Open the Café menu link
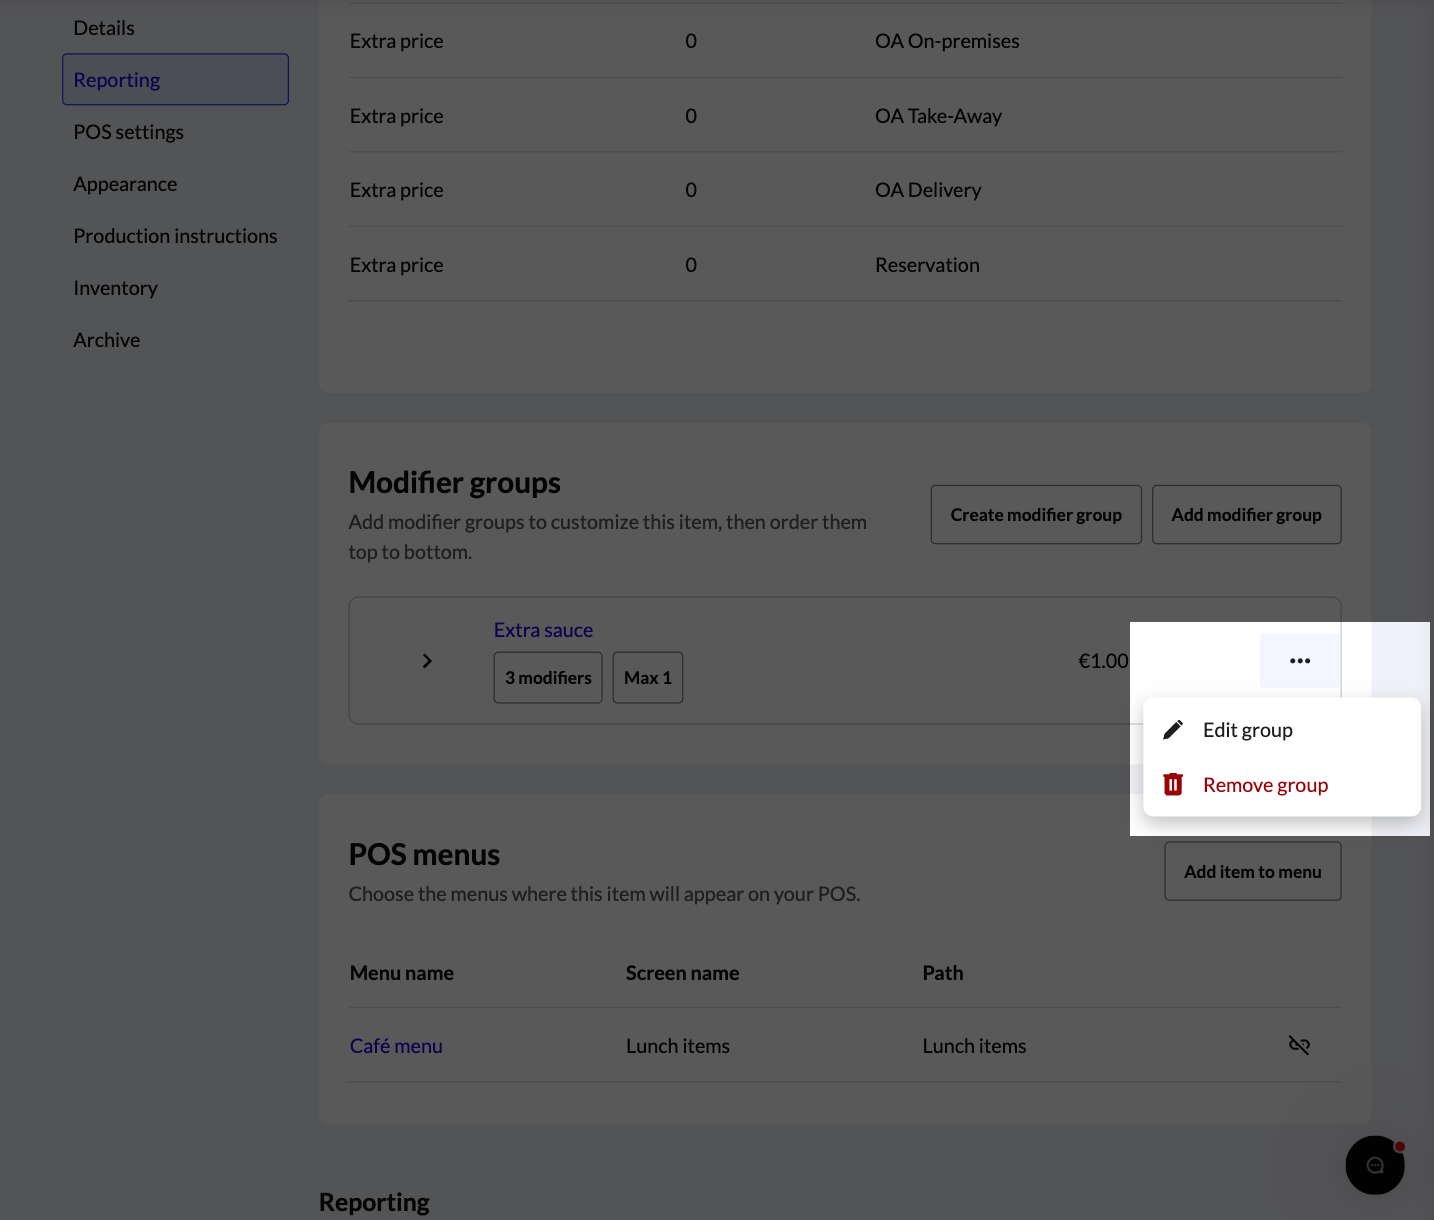 pyautogui.click(x=396, y=1046)
